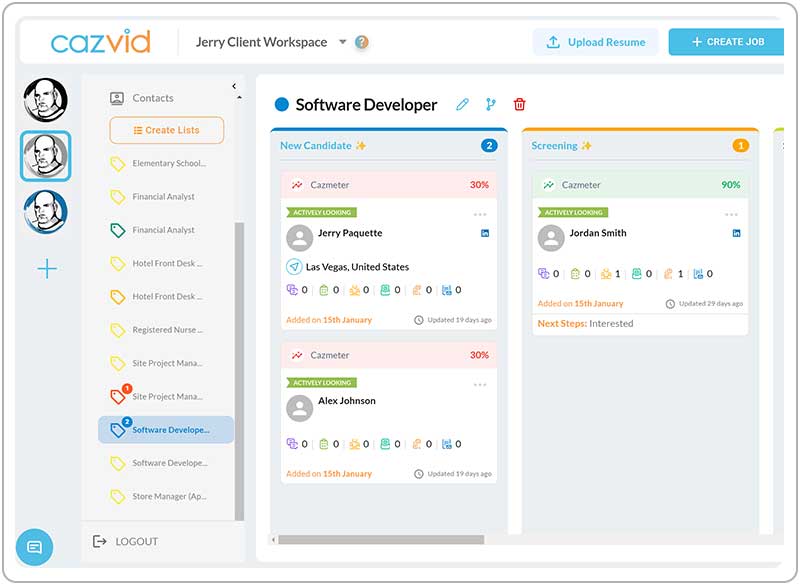Open the chat bubble widget

[x=34, y=547]
